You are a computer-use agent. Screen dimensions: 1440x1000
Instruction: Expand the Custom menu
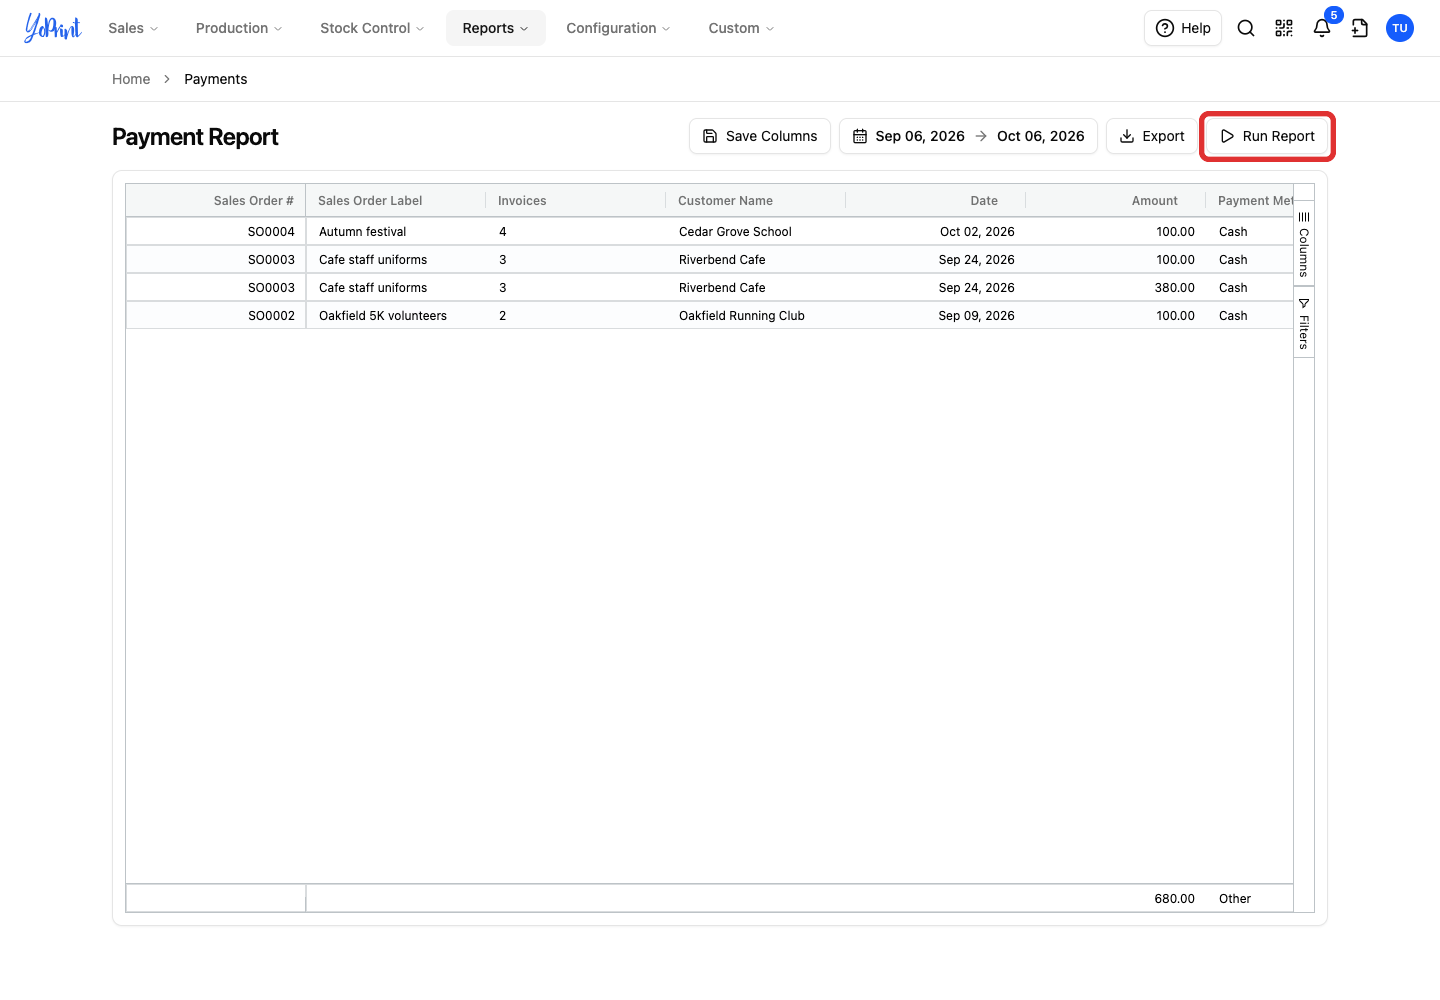click(x=741, y=28)
